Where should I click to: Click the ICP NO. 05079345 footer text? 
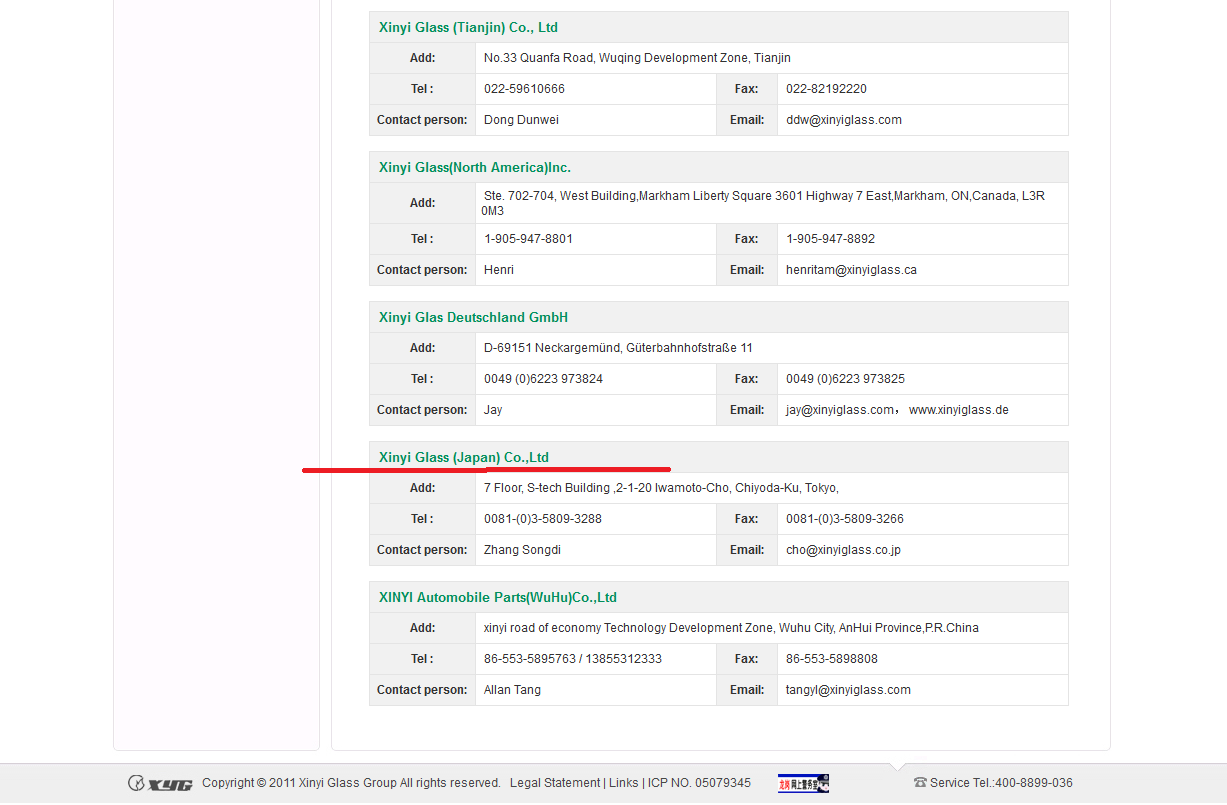[699, 783]
